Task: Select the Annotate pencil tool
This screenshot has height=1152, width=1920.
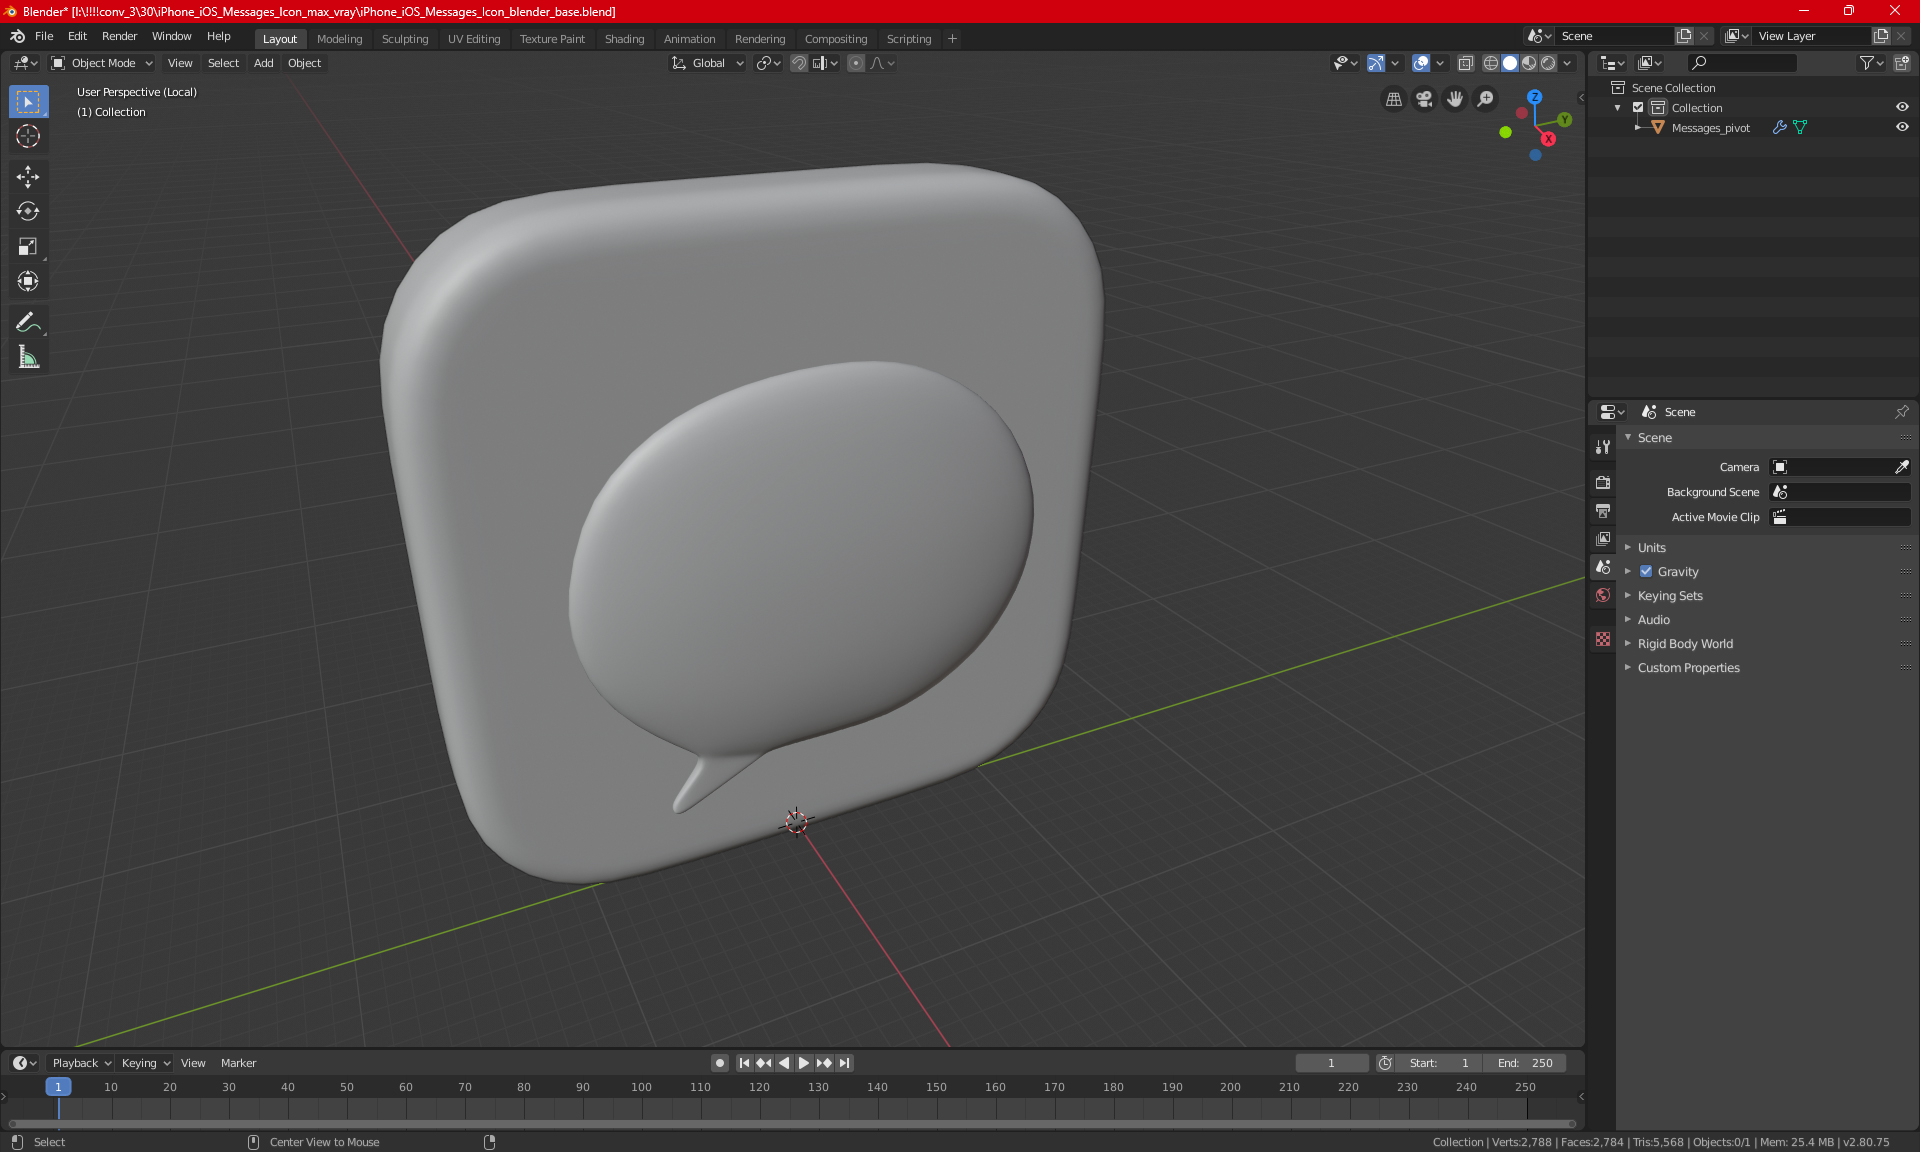Action: tap(28, 322)
